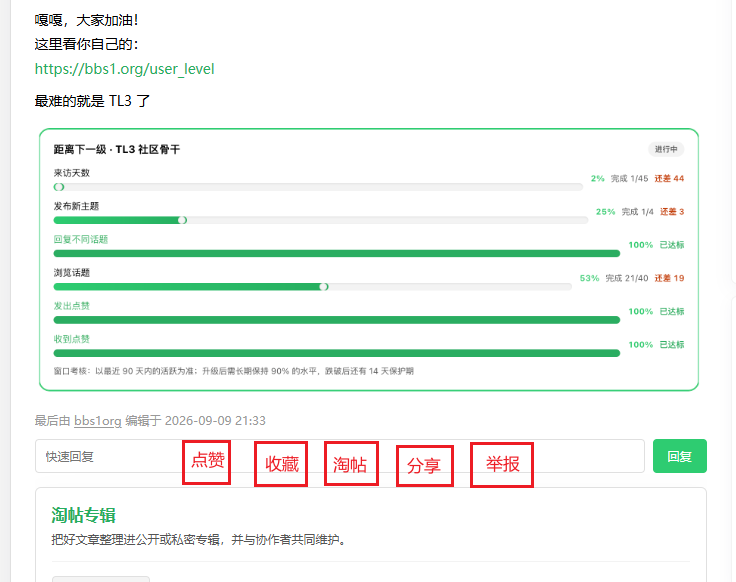Click the 收到点赞 label

pyautogui.click(x=71, y=339)
